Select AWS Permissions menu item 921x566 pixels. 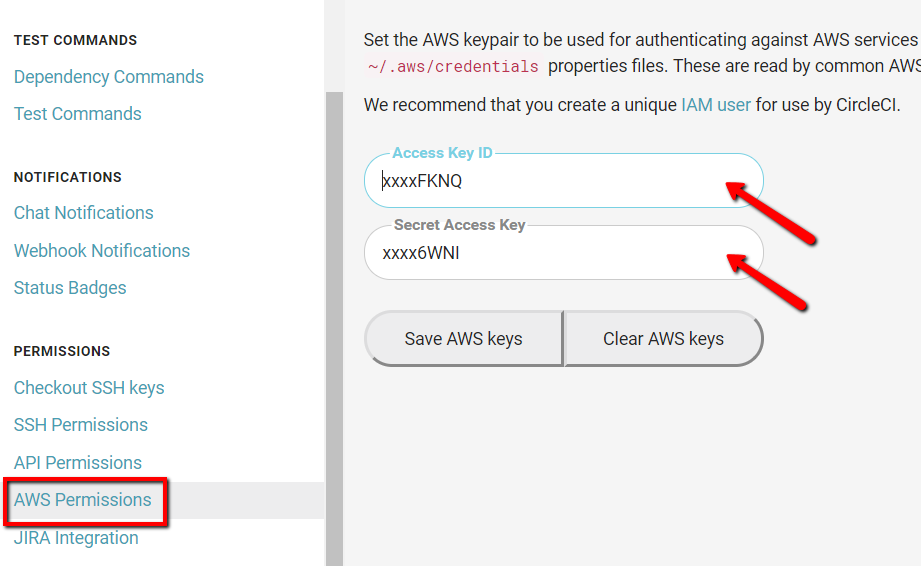coord(82,500)
